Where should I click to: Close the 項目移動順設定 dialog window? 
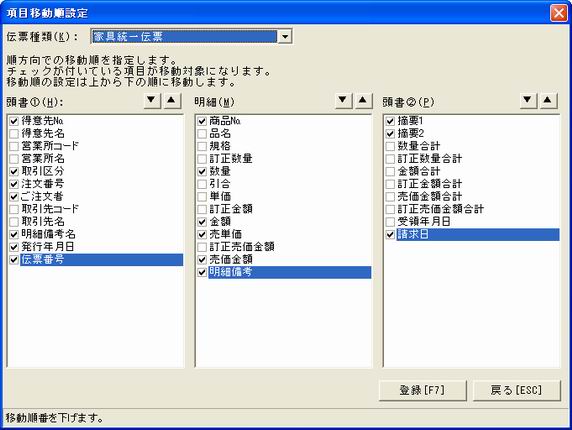point(559,13)
